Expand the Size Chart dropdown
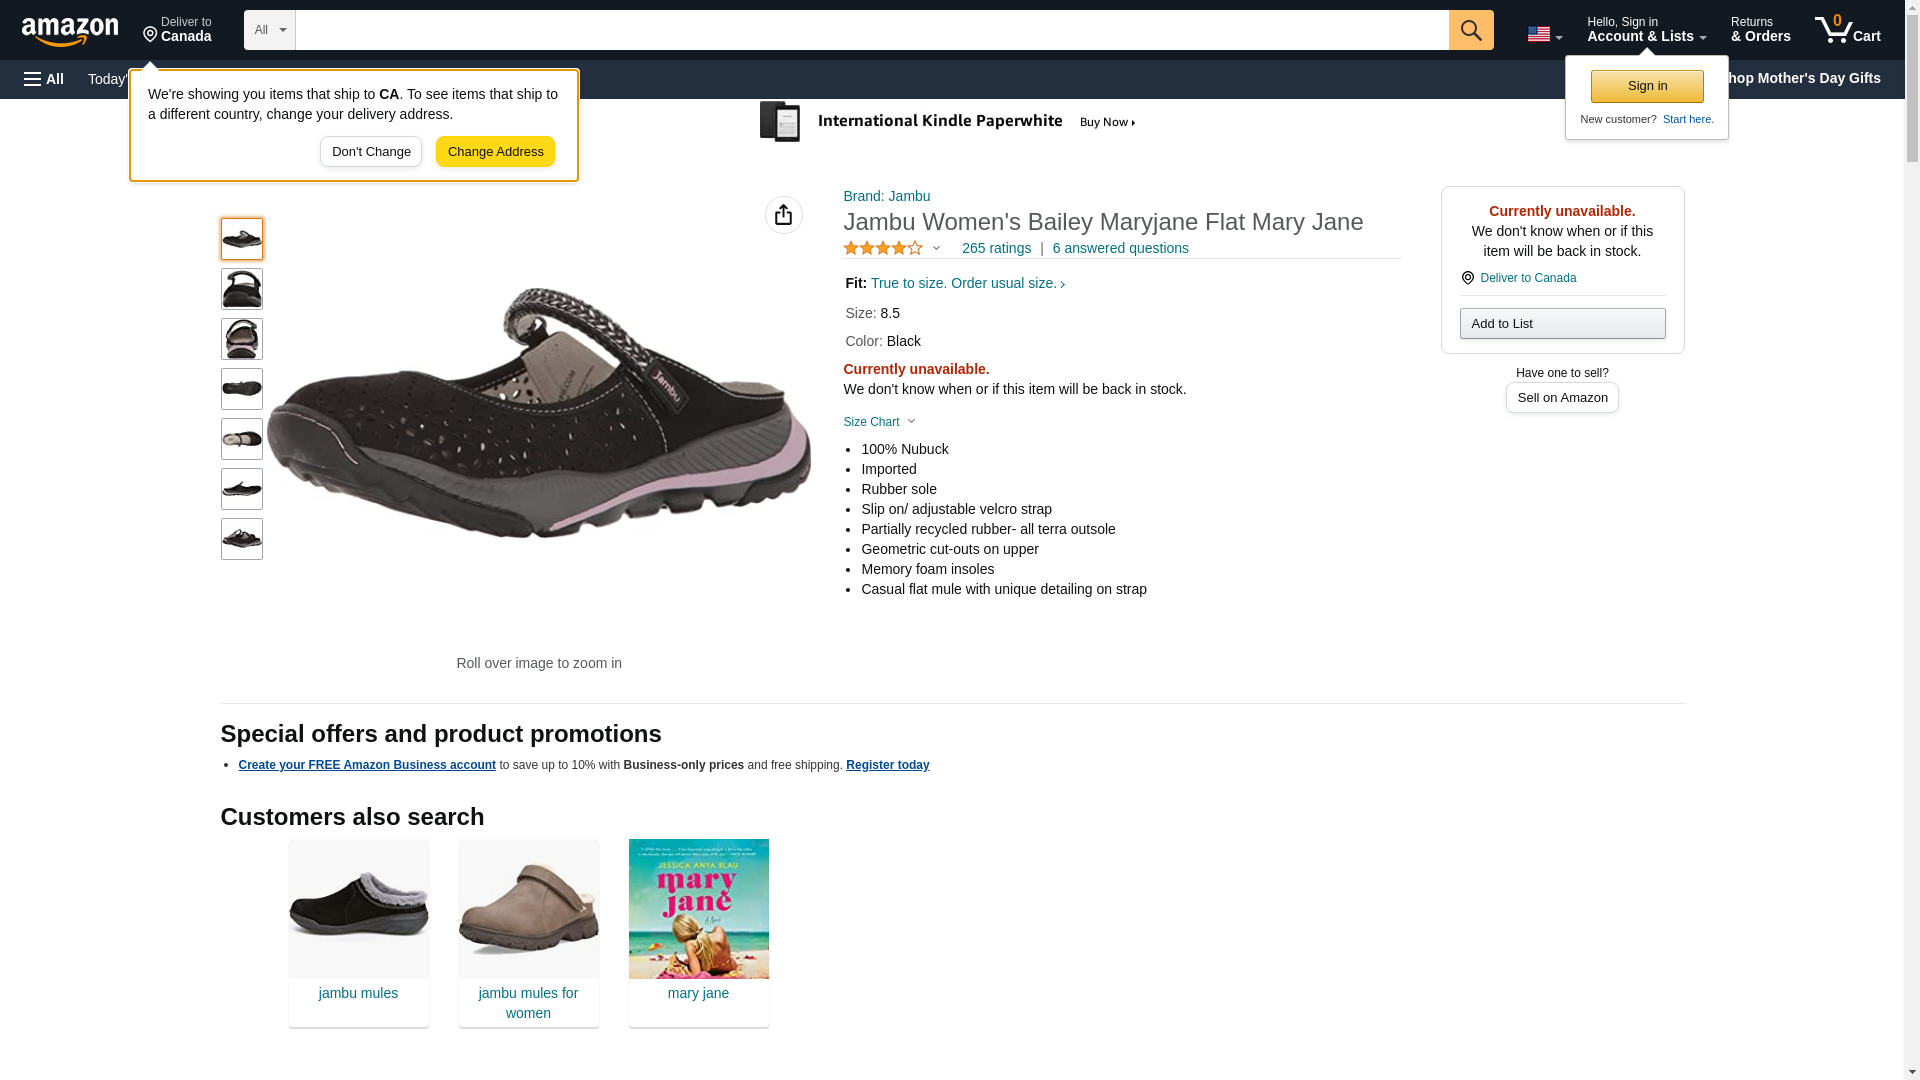 point(879,422)
